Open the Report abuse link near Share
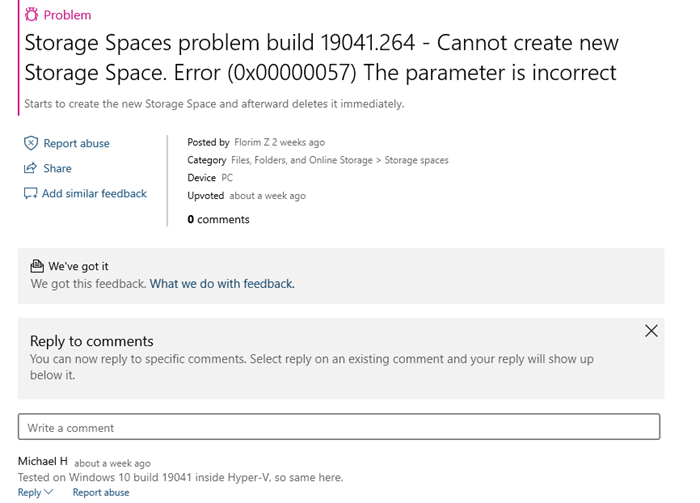This screenshot has width=700, height=503. (x=76, y=143)
